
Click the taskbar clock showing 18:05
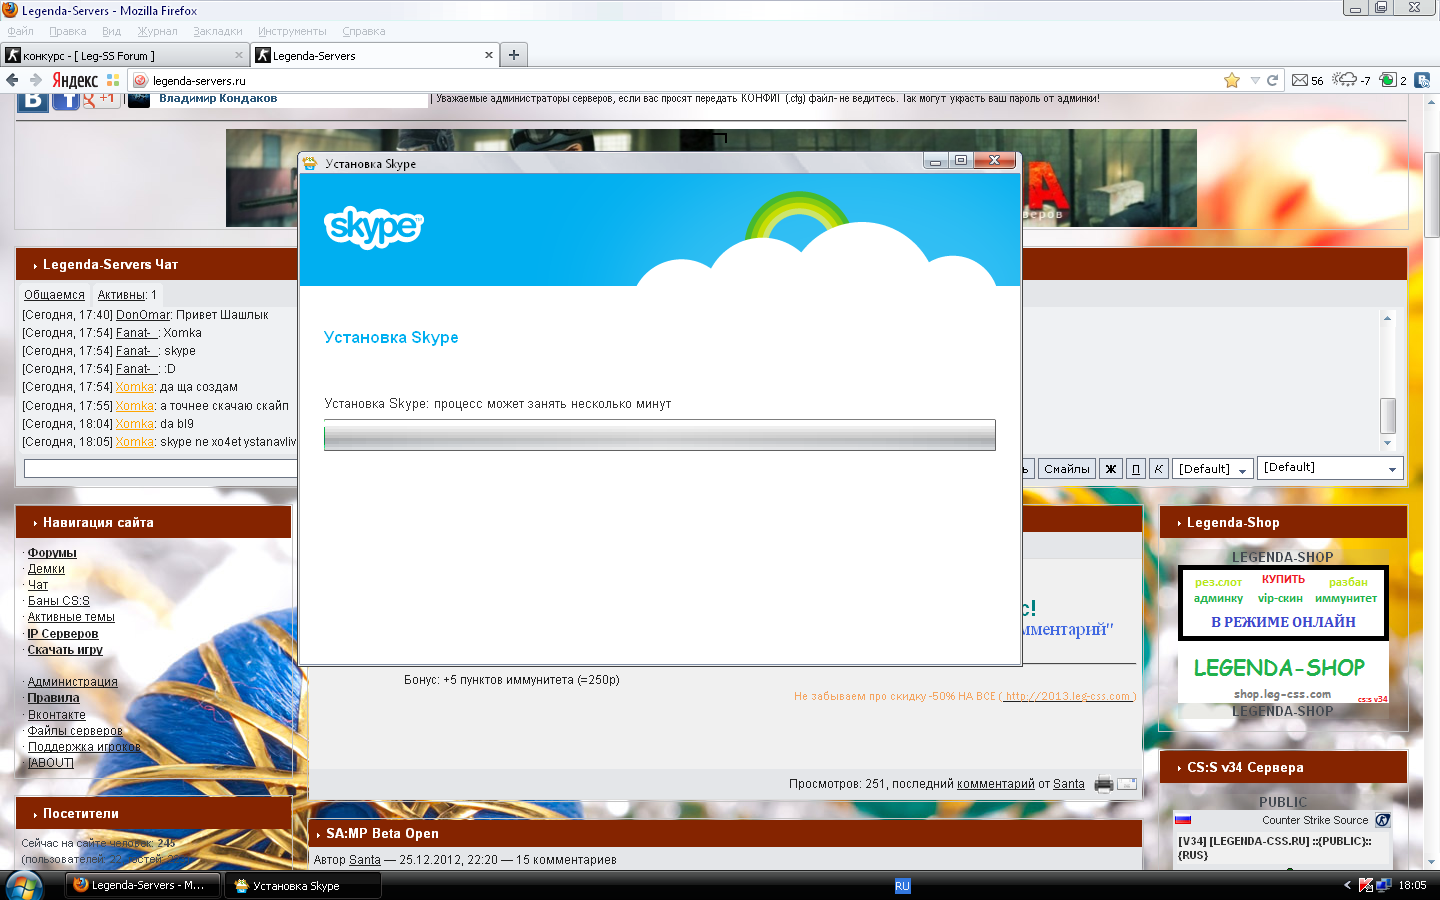(1412, 885)
